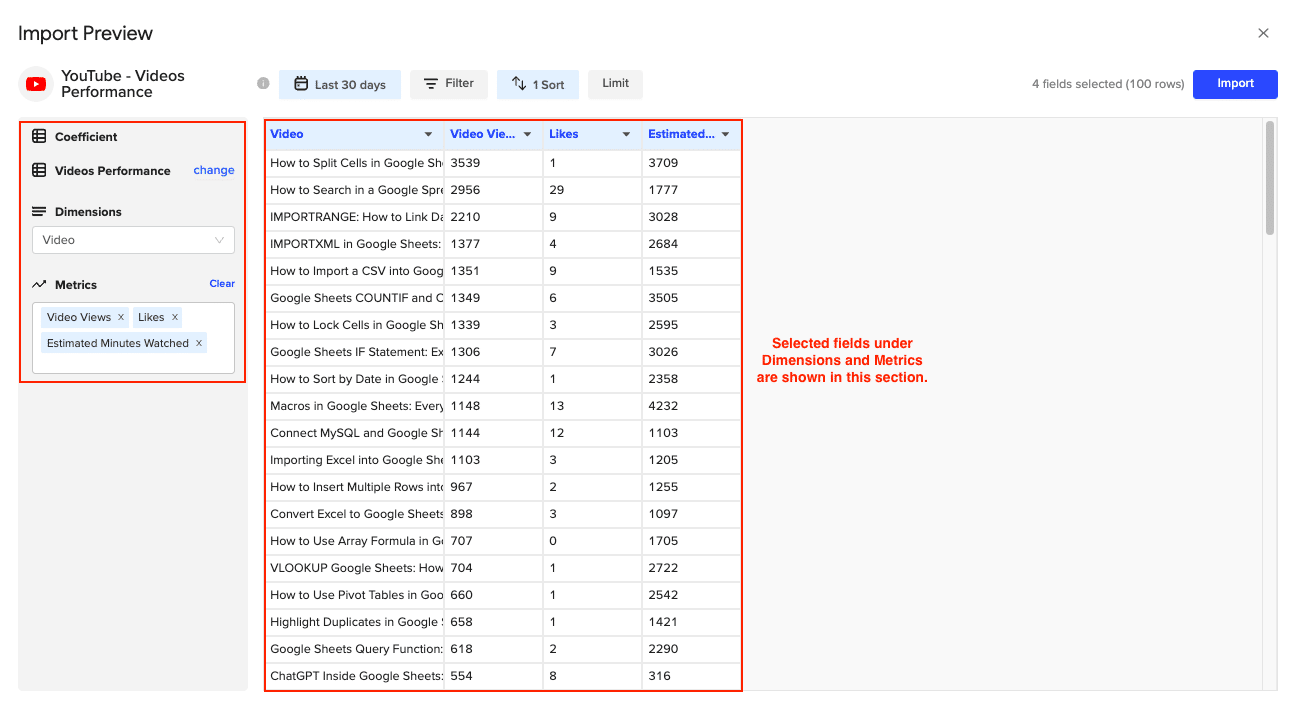Screen dimensions: 1297x709
Task: Open the Filter options
Action: [x=449, y=84]
